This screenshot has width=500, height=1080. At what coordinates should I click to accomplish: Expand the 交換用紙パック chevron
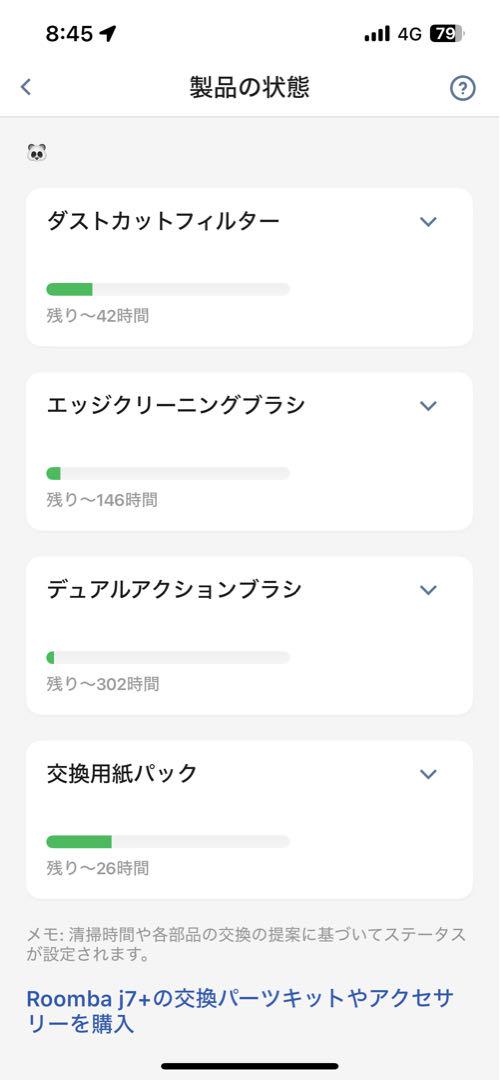(x=428, y=774)
